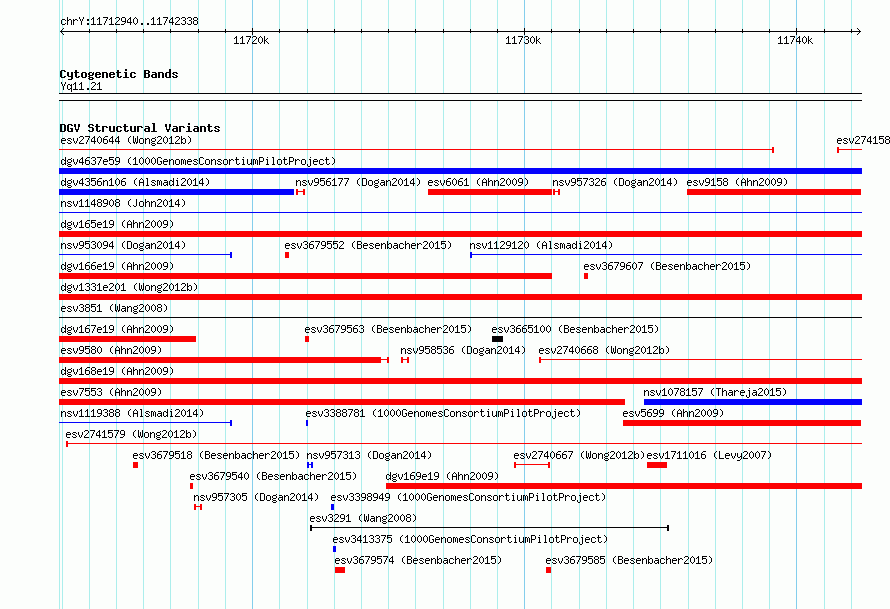
Task: Click the esv3679563 (Besenbacher2015) red marker
Action: (x=307, y=339)
